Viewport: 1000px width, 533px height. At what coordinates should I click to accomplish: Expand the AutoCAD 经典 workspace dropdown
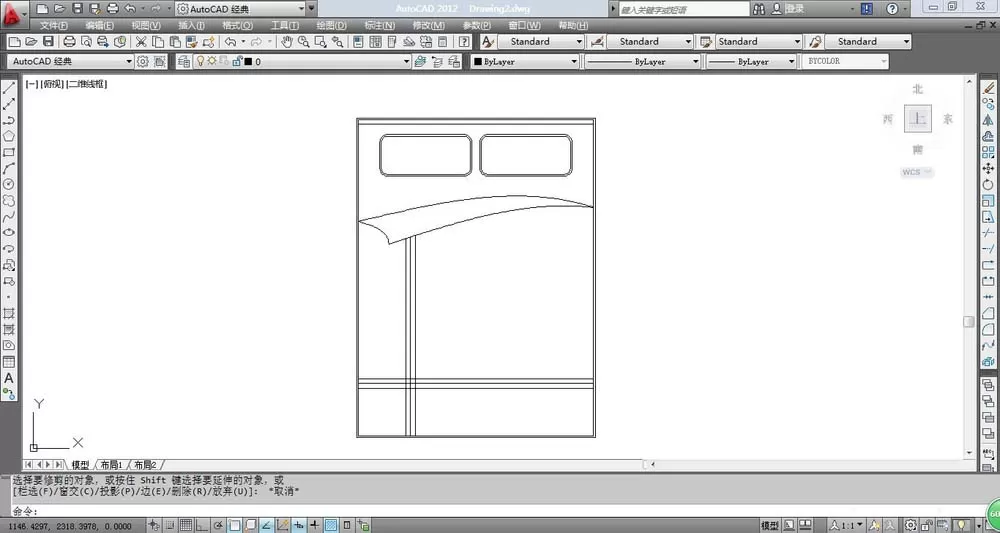point(70,62)
